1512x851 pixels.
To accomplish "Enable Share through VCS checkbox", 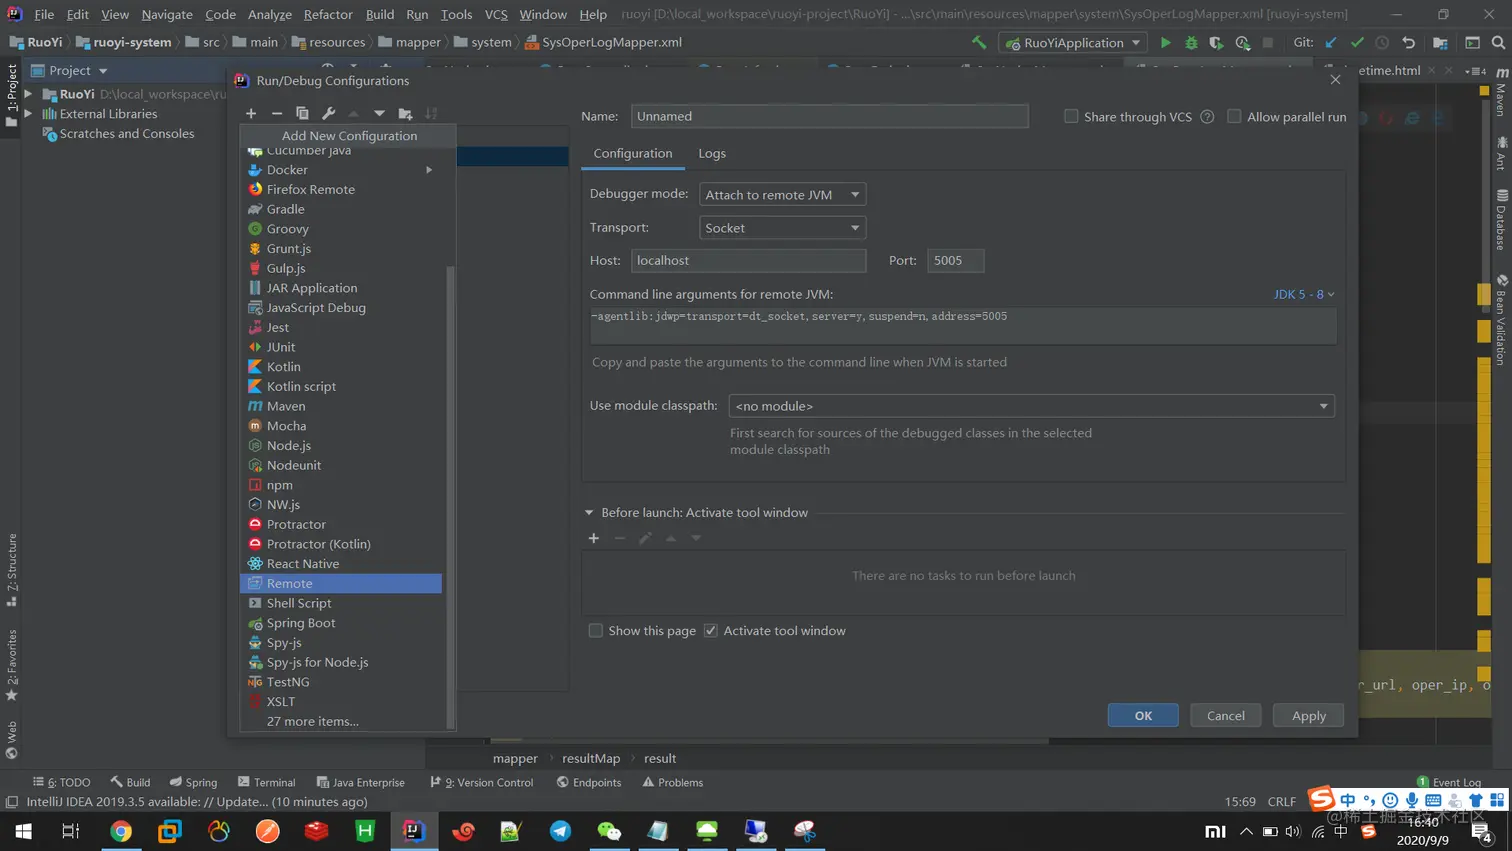I will click(1071, 117).
